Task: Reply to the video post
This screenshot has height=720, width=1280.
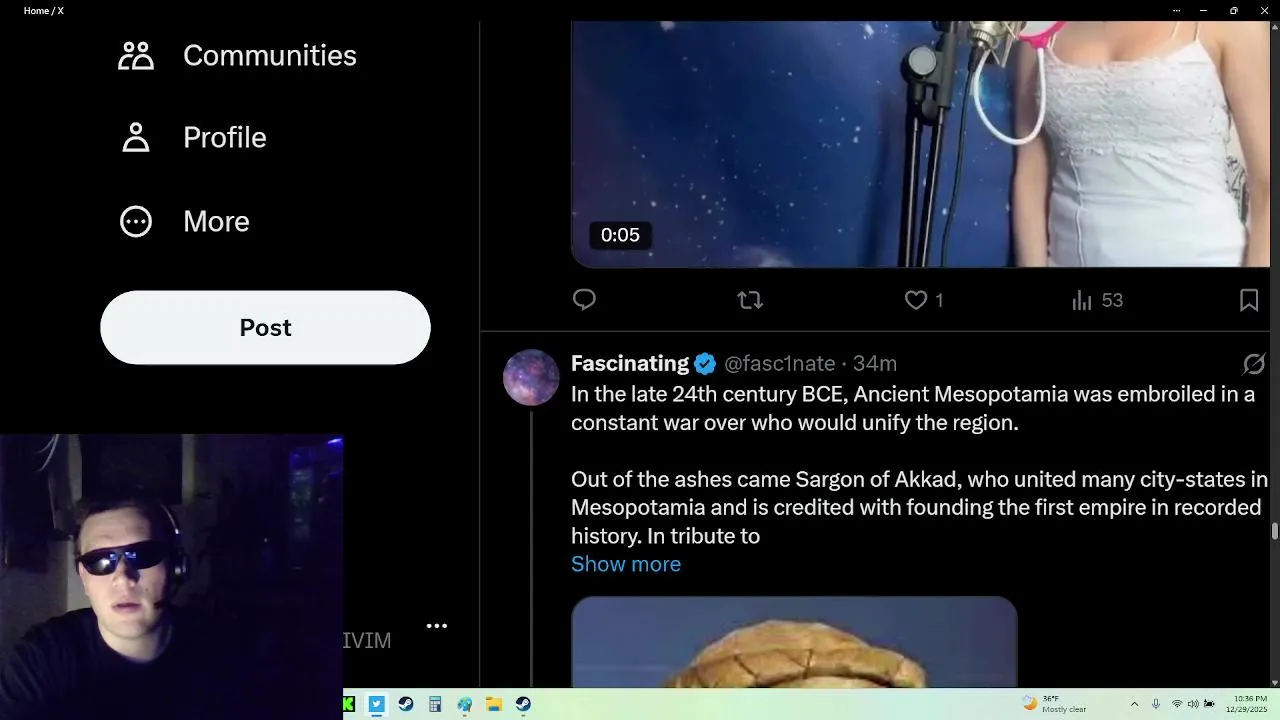Action: tap(584, 300)
